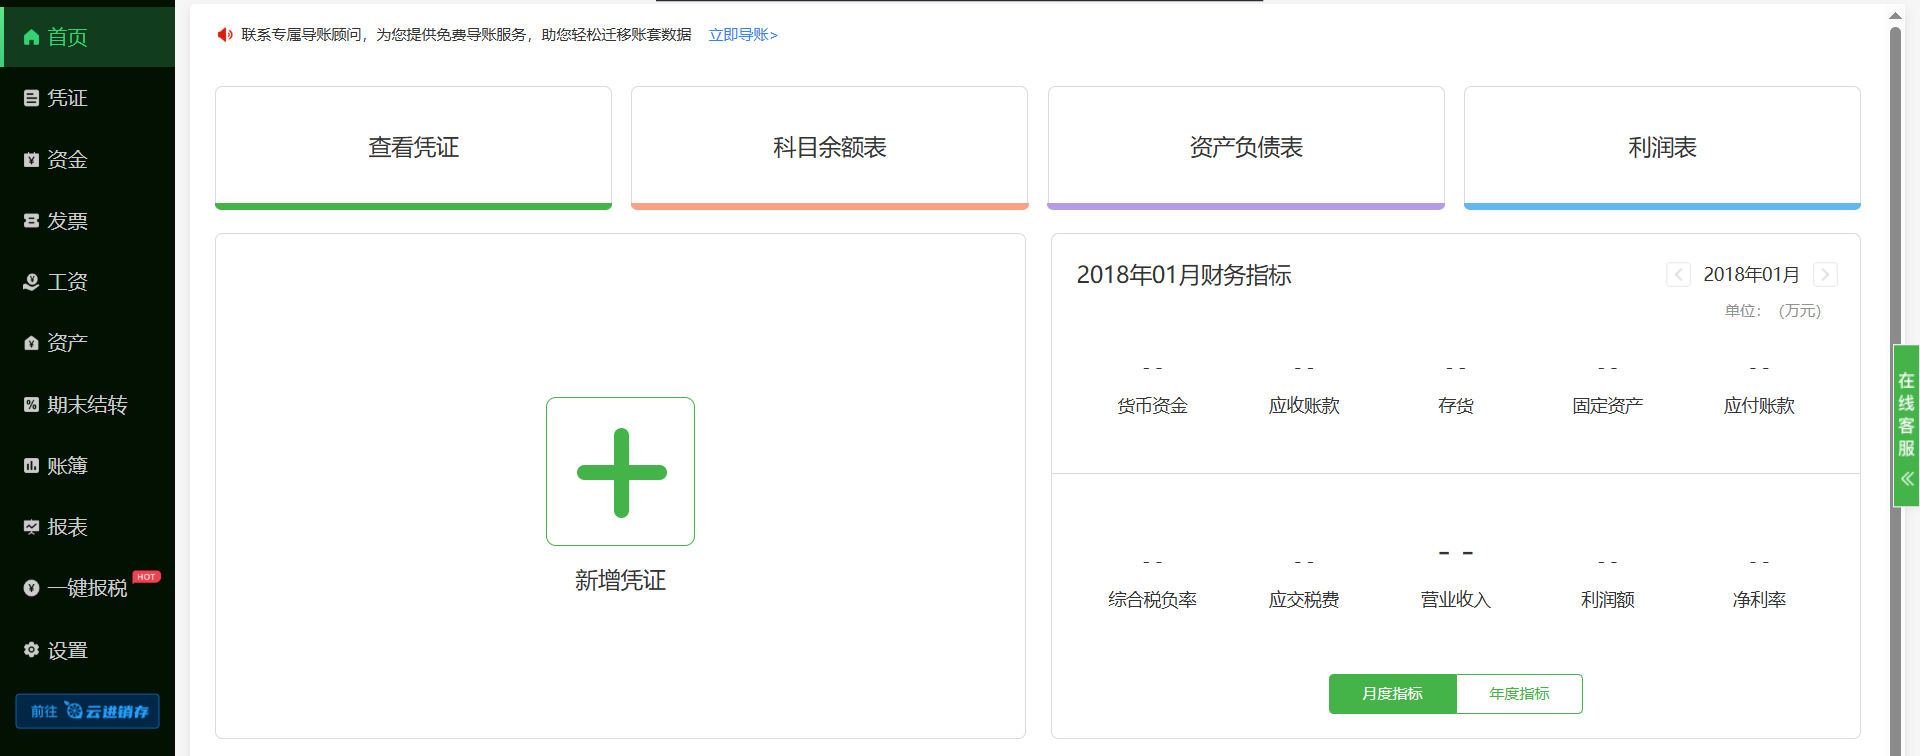Switch to 月度指标 monthly indicators
Screen dimensions: 1920x756
click(x=1392, y=694)
